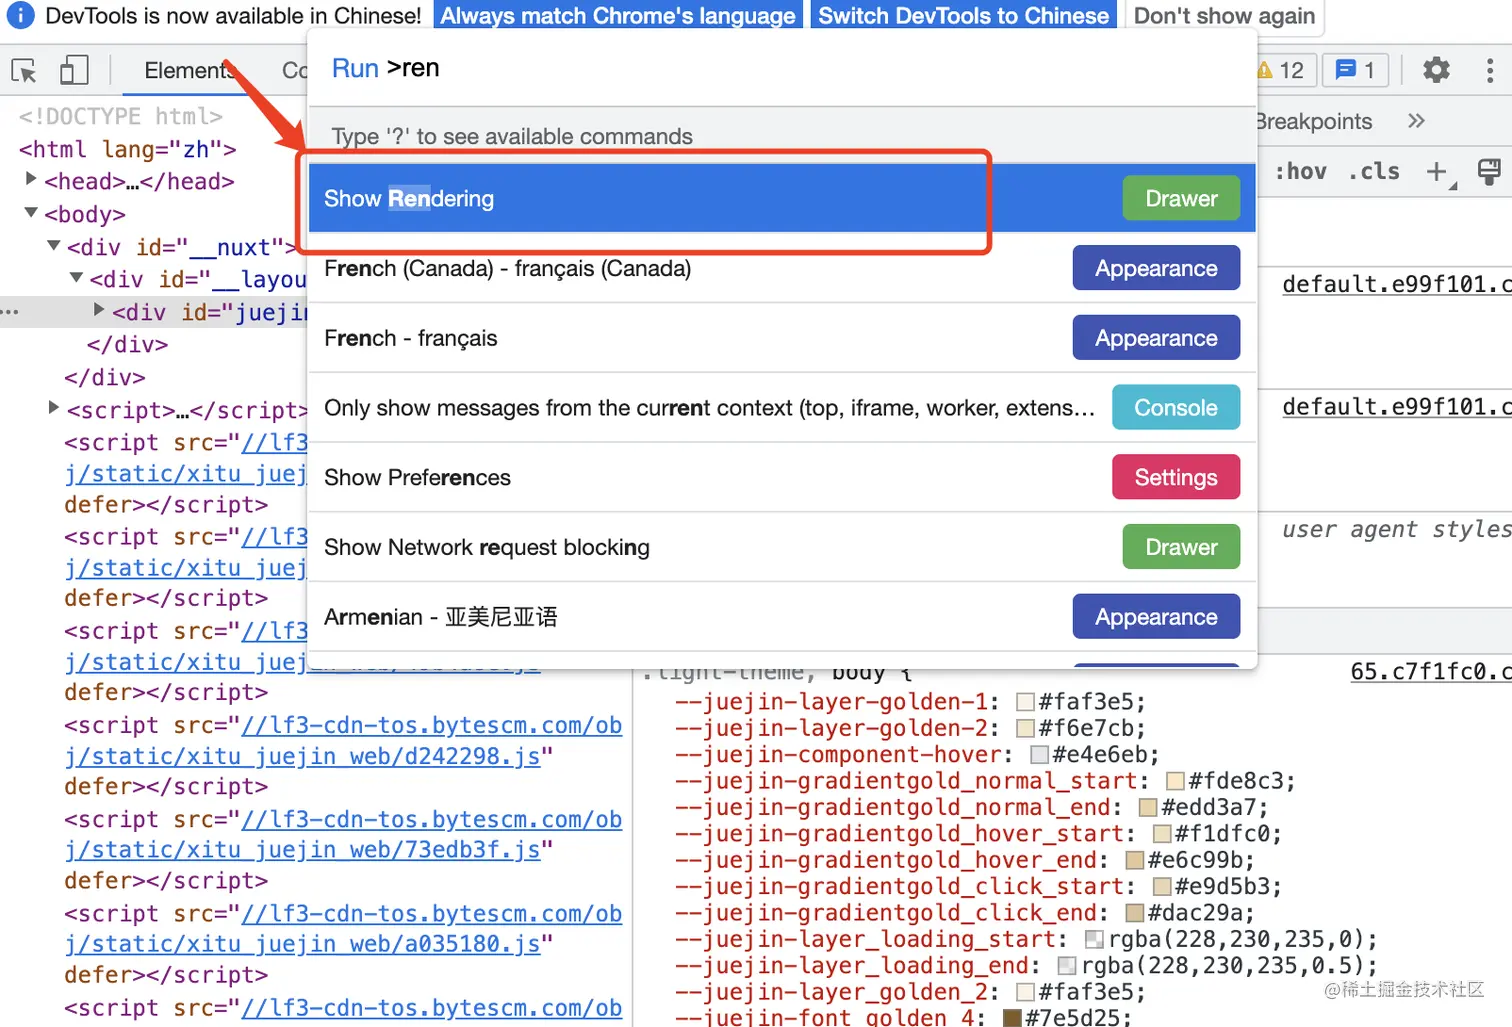Select the <!DOCTYPE html> line

click(120, 116)
